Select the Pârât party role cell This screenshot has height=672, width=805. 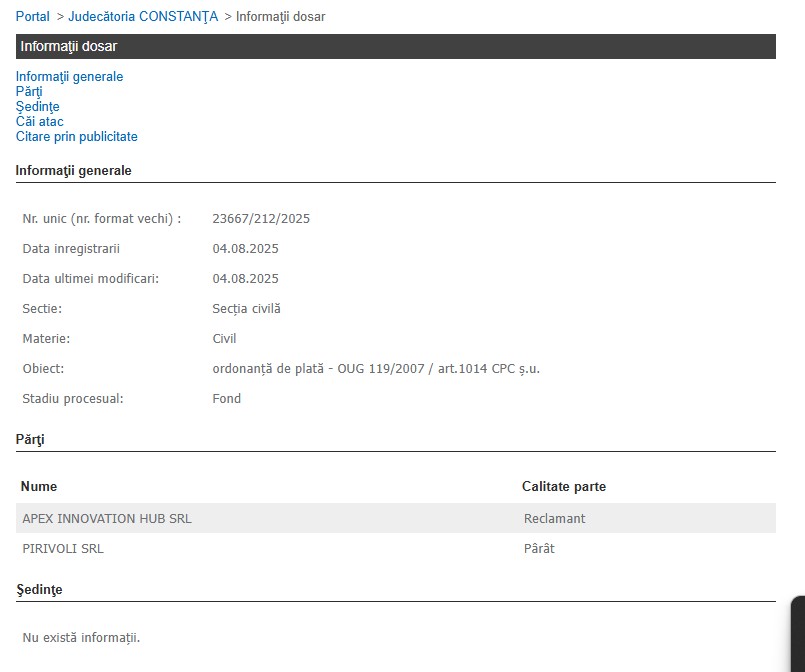(539, 549)
